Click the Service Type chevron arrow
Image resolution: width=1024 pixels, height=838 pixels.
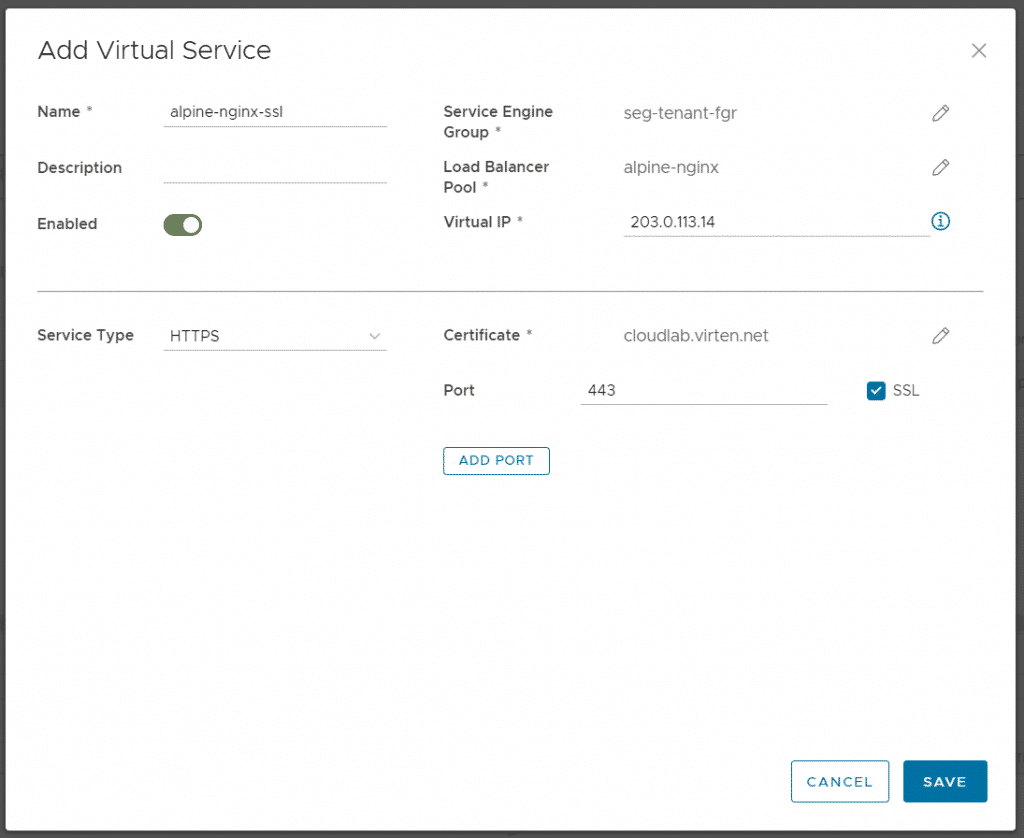[374, 336]
